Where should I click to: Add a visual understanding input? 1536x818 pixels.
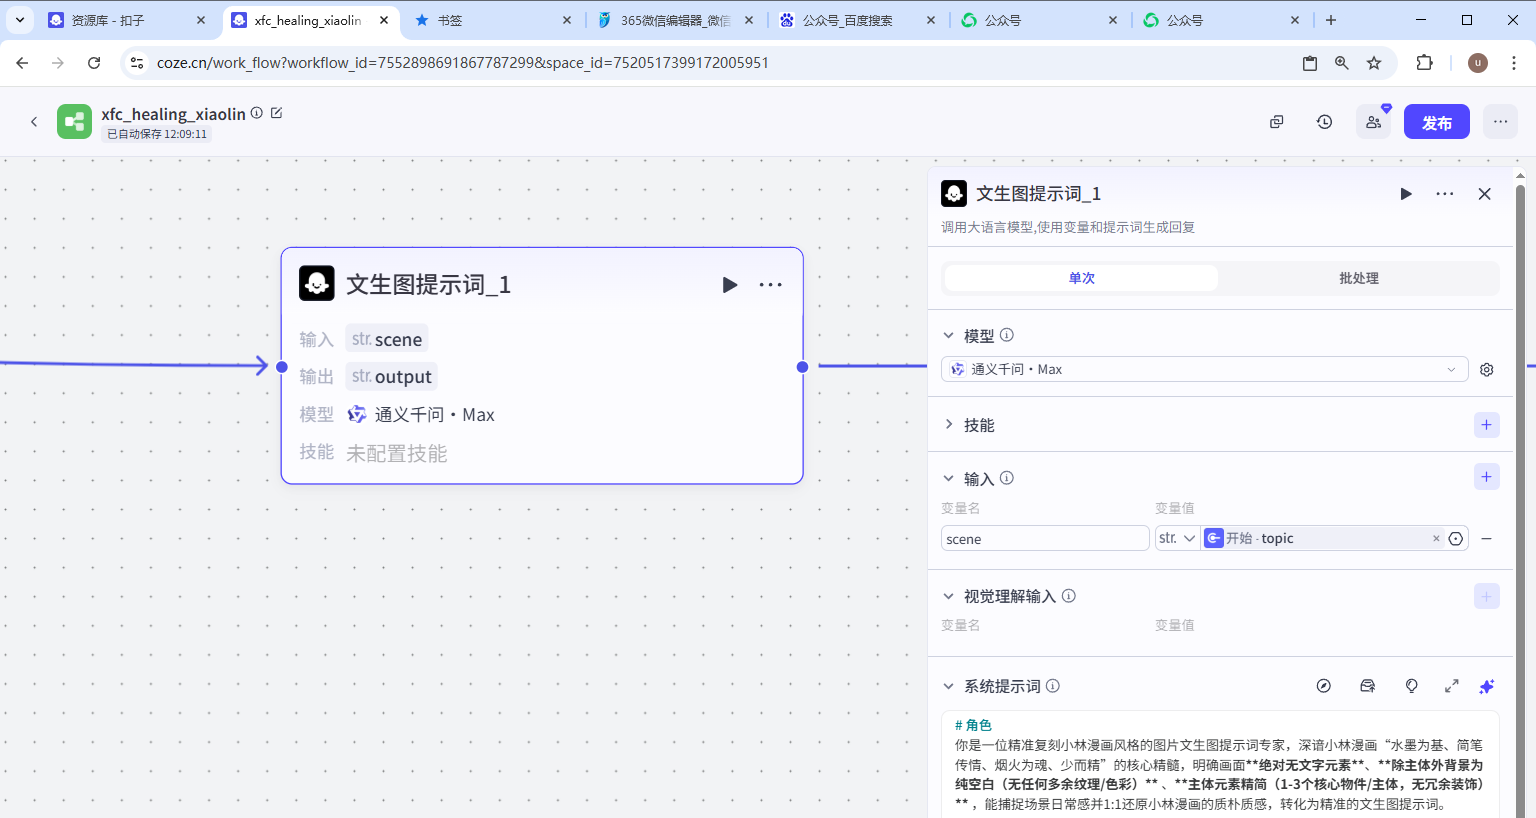(x=1487, y=597)
